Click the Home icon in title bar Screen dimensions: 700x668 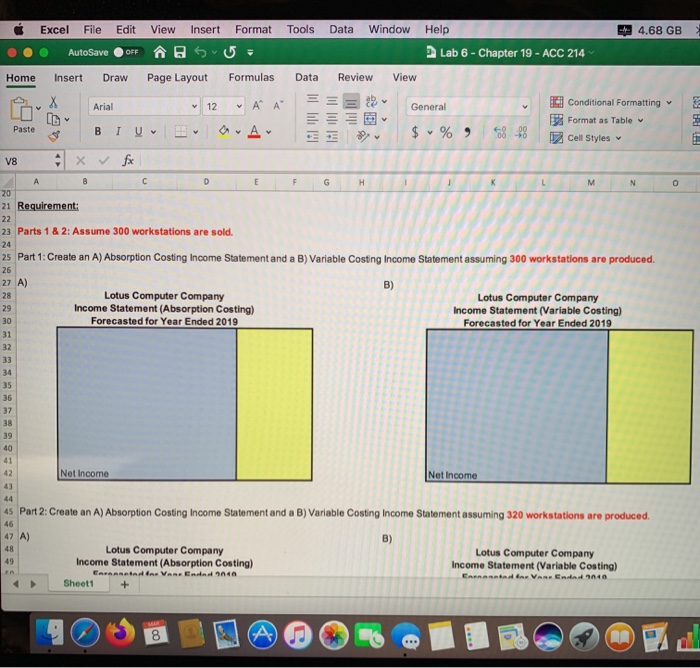pos(160,52)
